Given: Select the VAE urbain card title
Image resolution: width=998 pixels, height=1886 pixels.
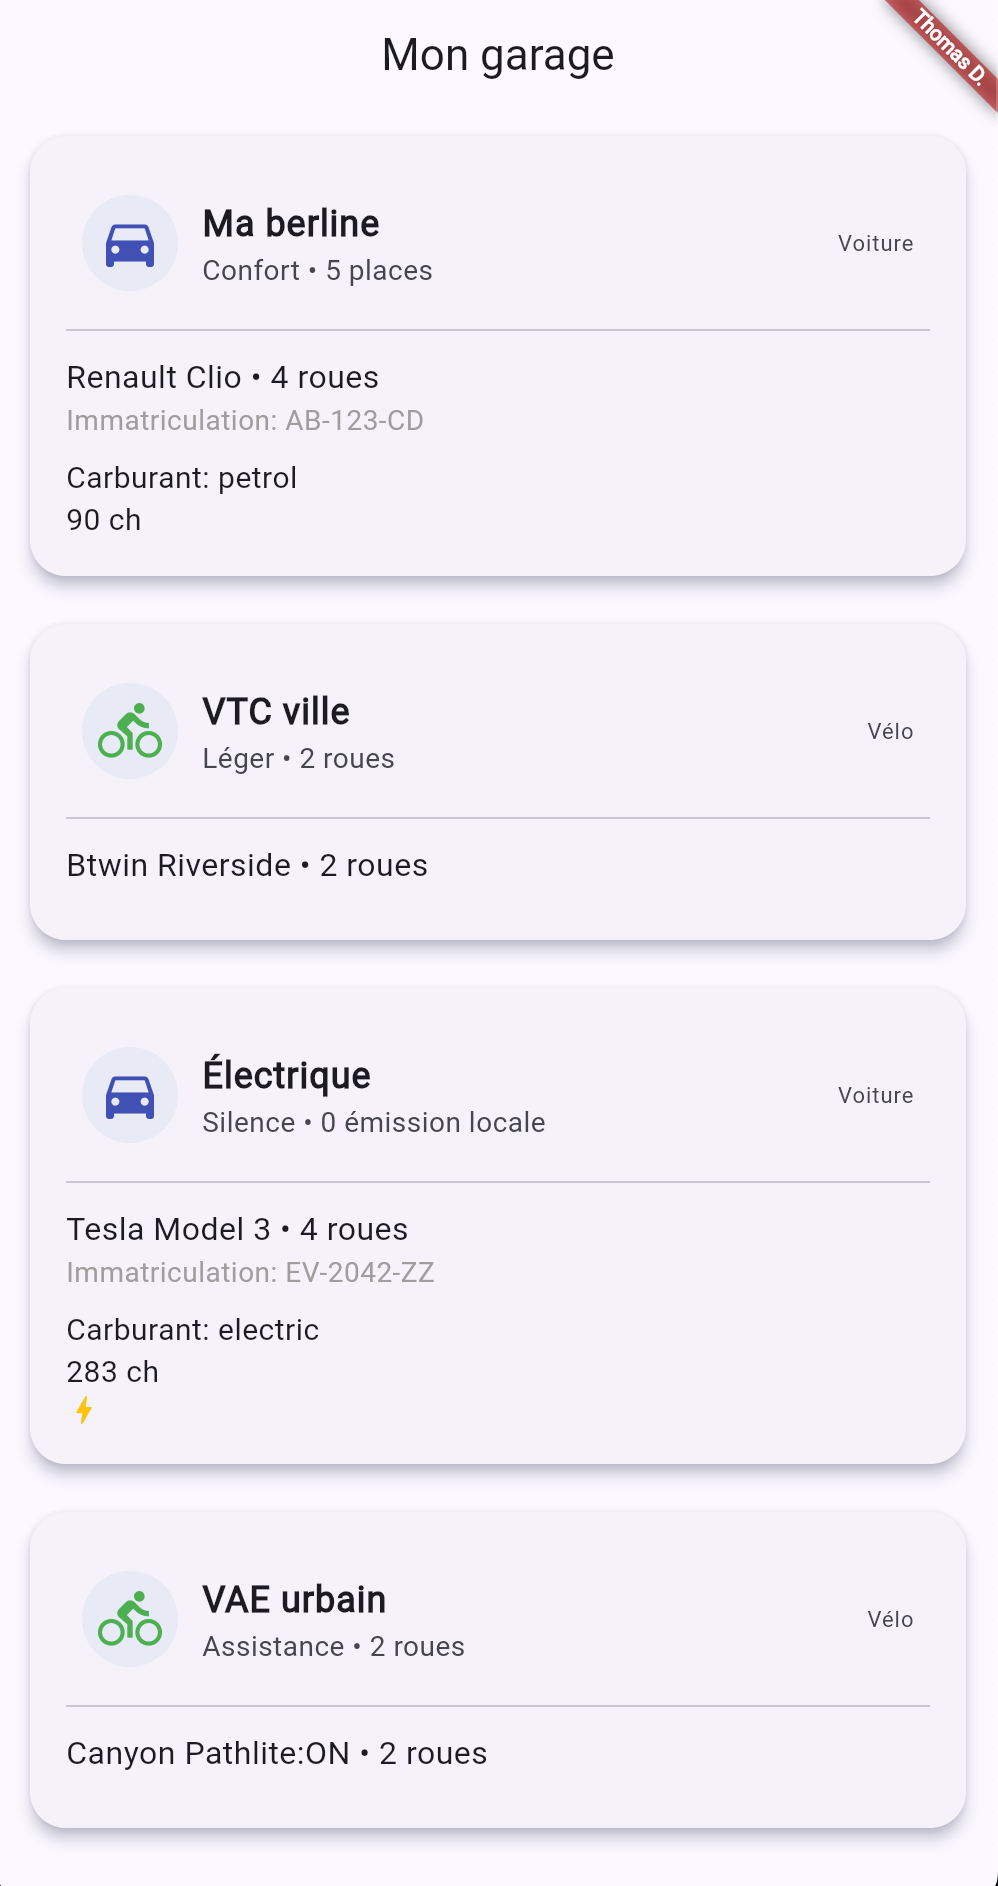Looking at the screenshot, I should point(294,1600).
